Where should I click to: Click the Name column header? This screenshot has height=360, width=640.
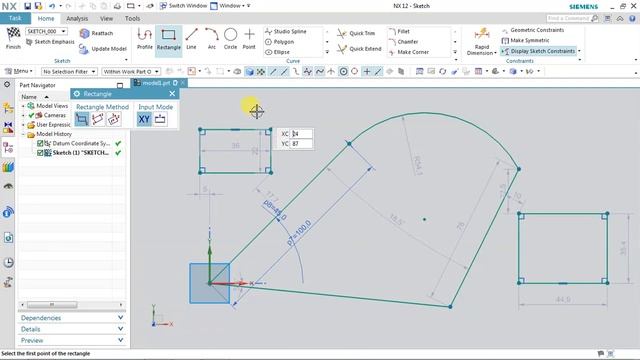(29, 97)
